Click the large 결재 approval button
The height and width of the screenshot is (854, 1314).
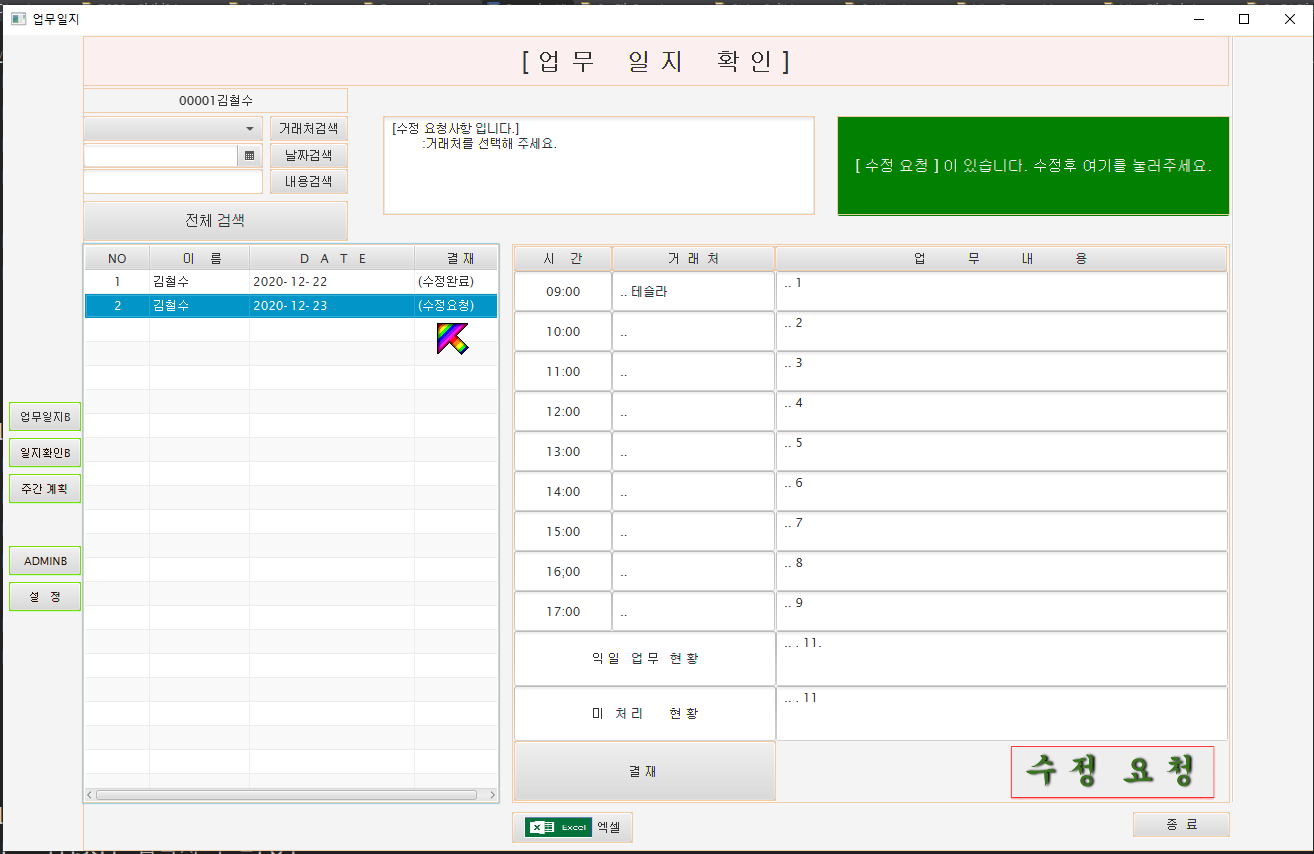coord(644,771)
